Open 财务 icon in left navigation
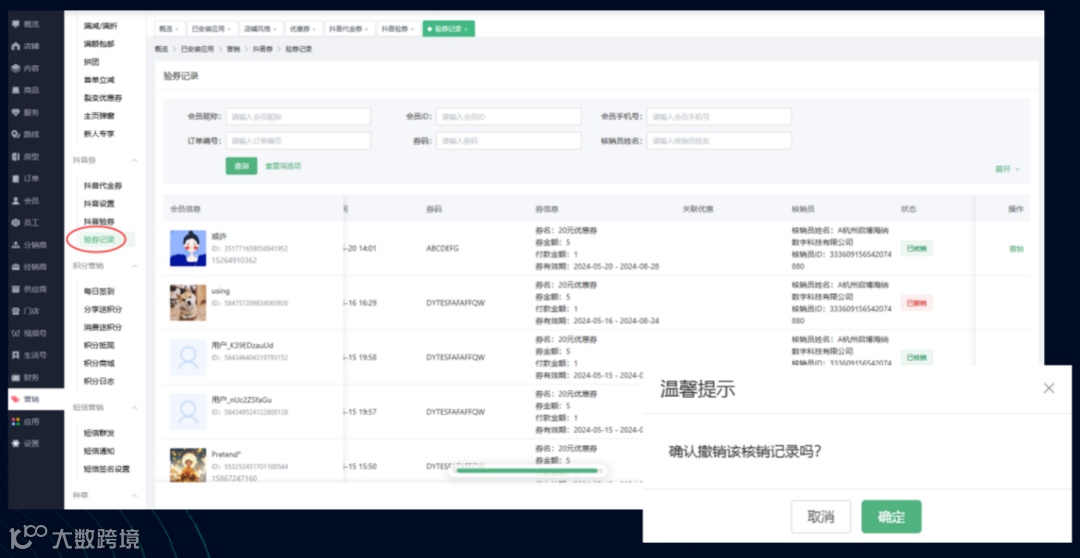Screen dimensions: 1080x558 [16, 377]
